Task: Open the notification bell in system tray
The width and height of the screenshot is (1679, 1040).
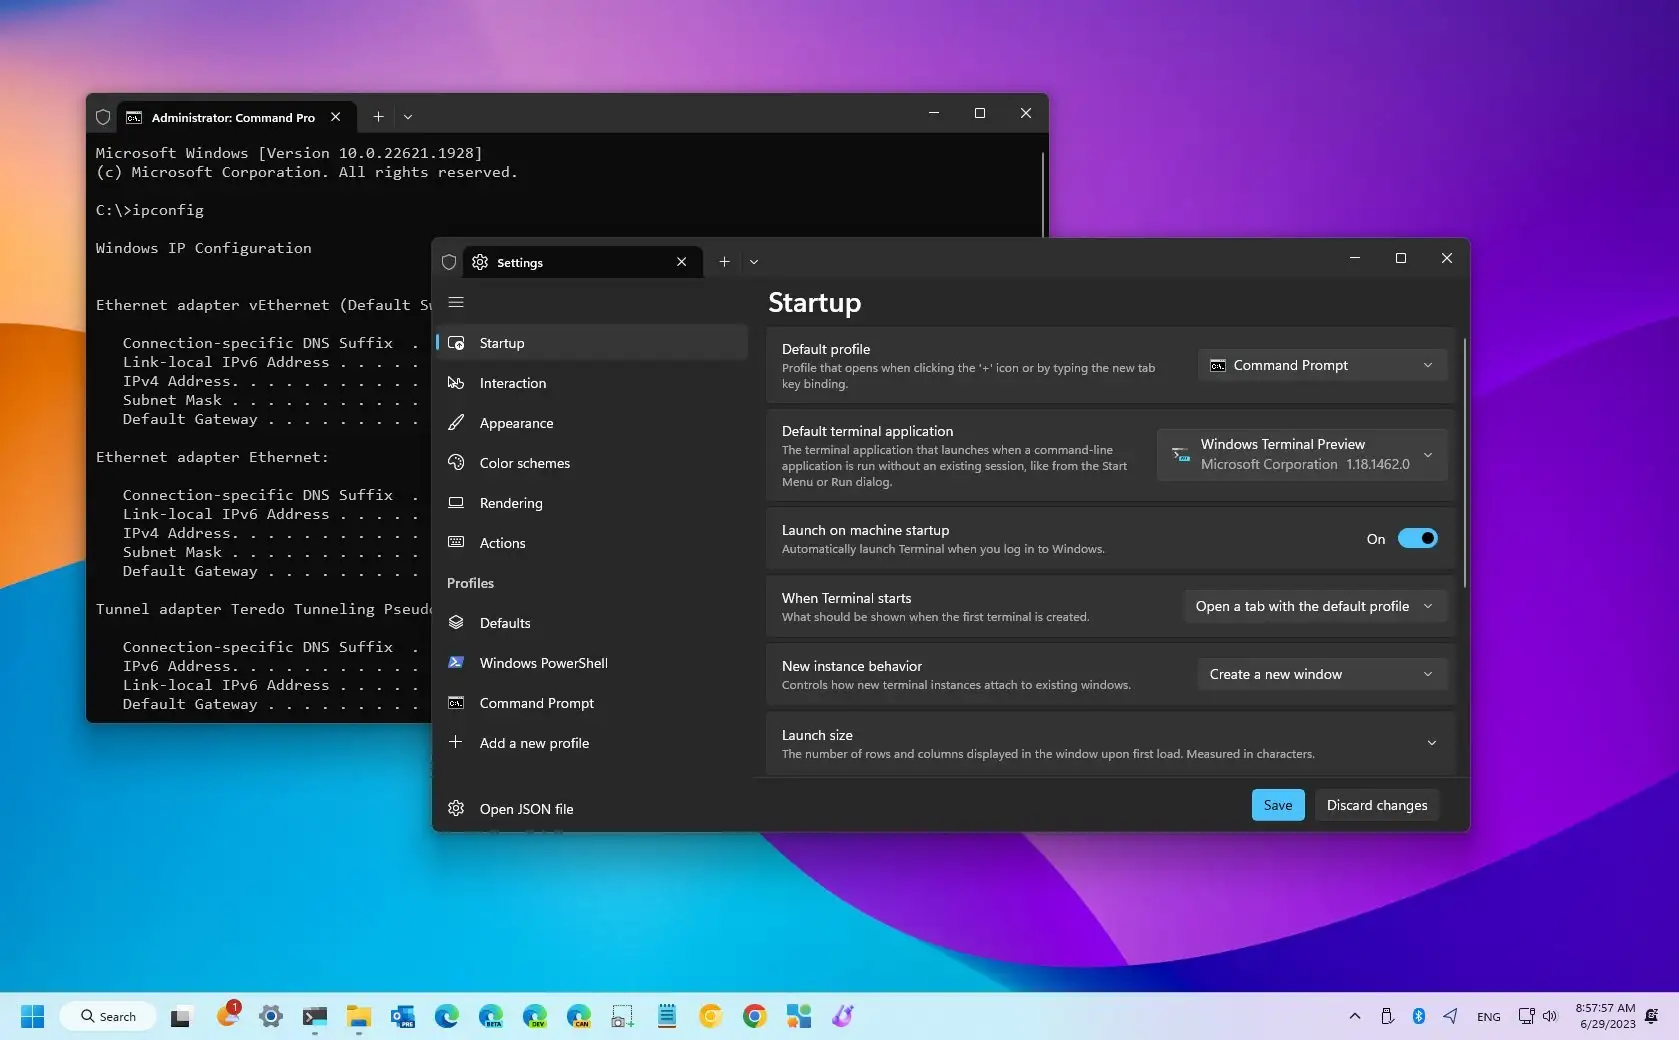Action: point(1652,1016)
